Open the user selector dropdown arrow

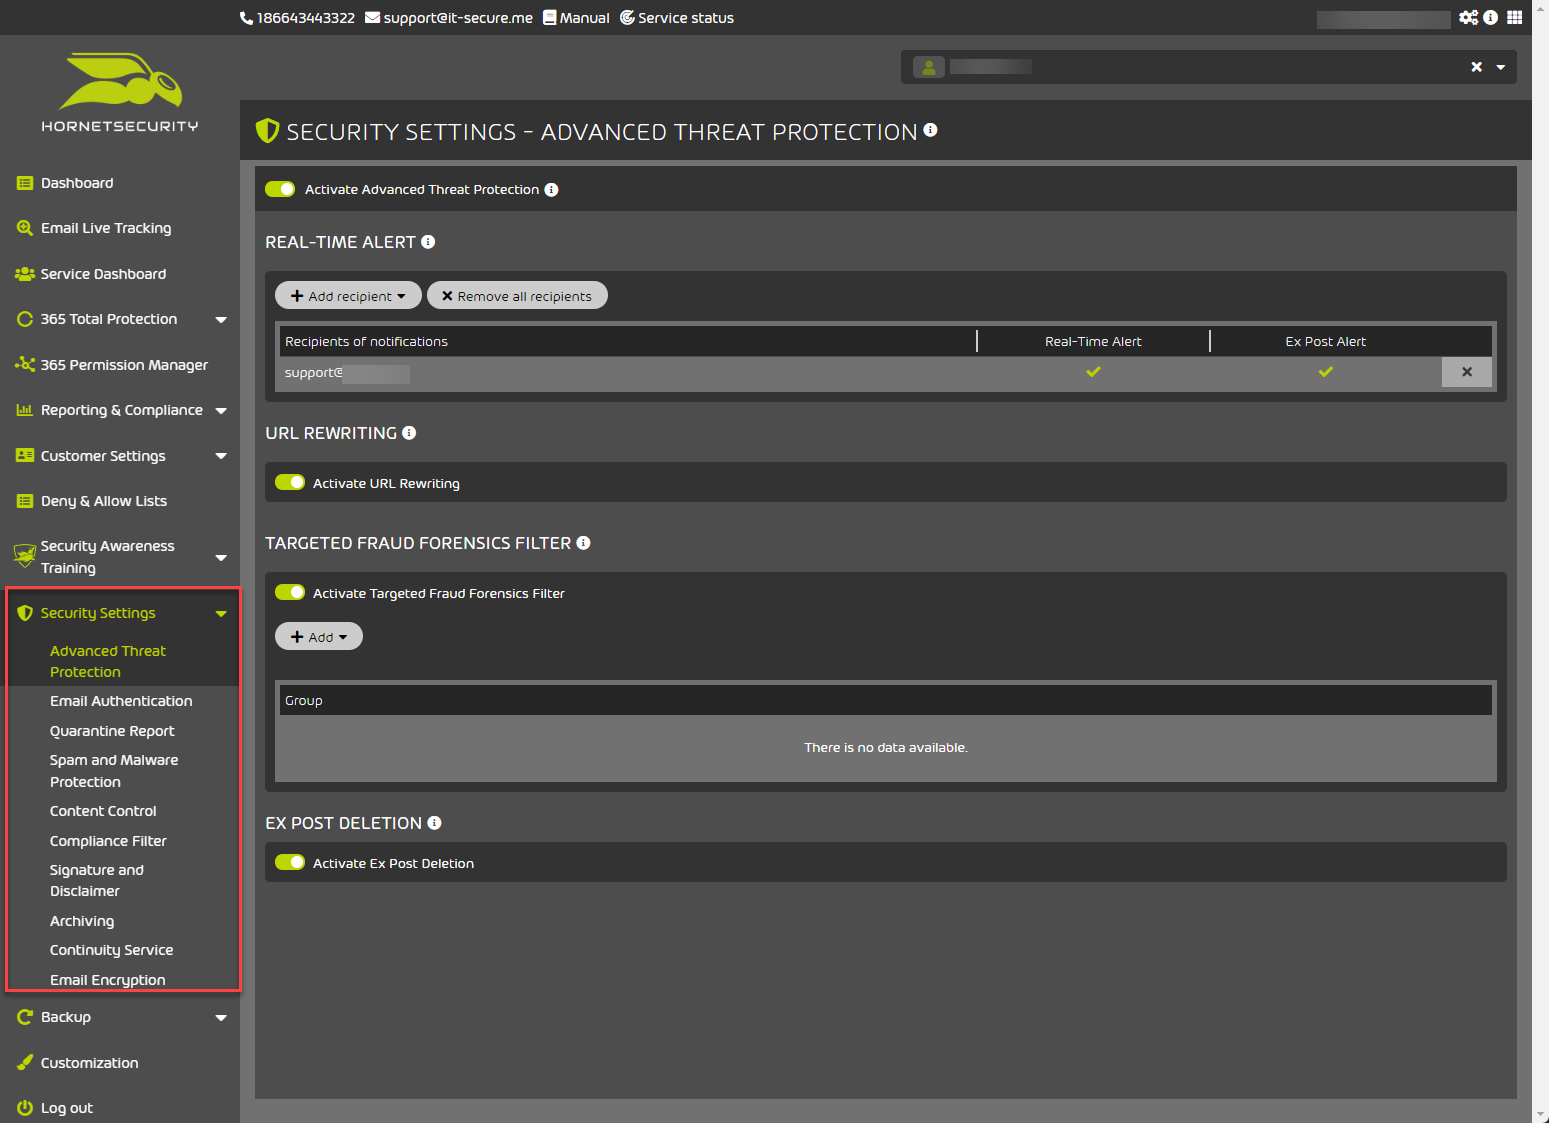(x=1501, y=67)
